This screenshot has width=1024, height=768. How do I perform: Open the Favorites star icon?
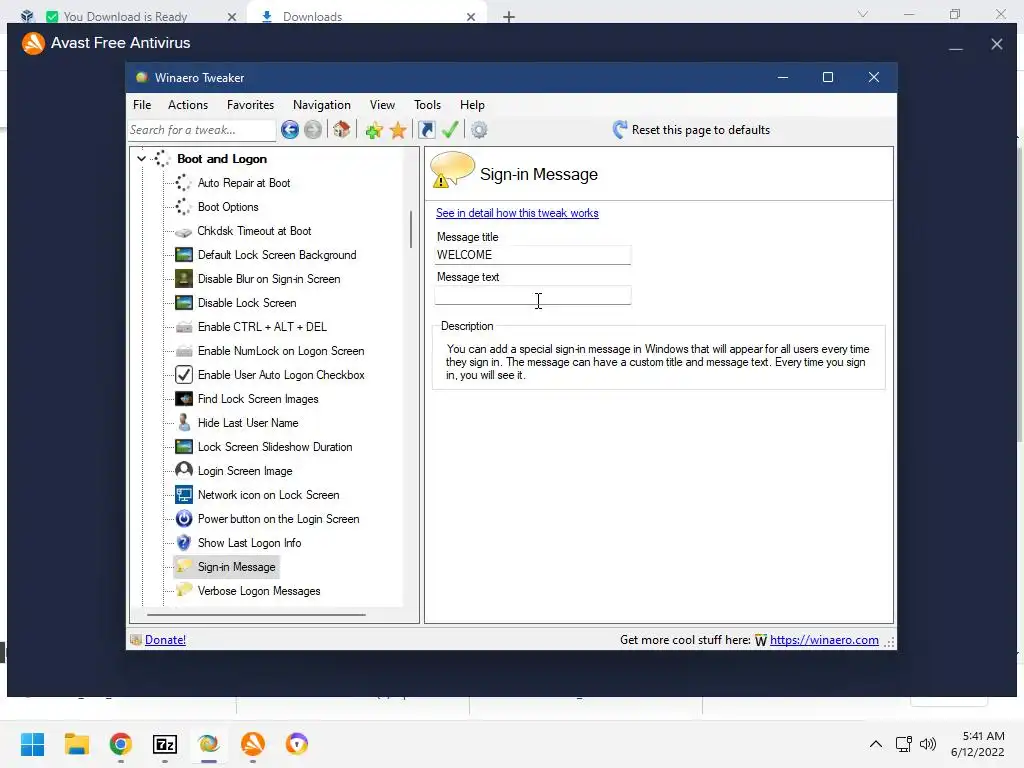(x=398, y=130)
